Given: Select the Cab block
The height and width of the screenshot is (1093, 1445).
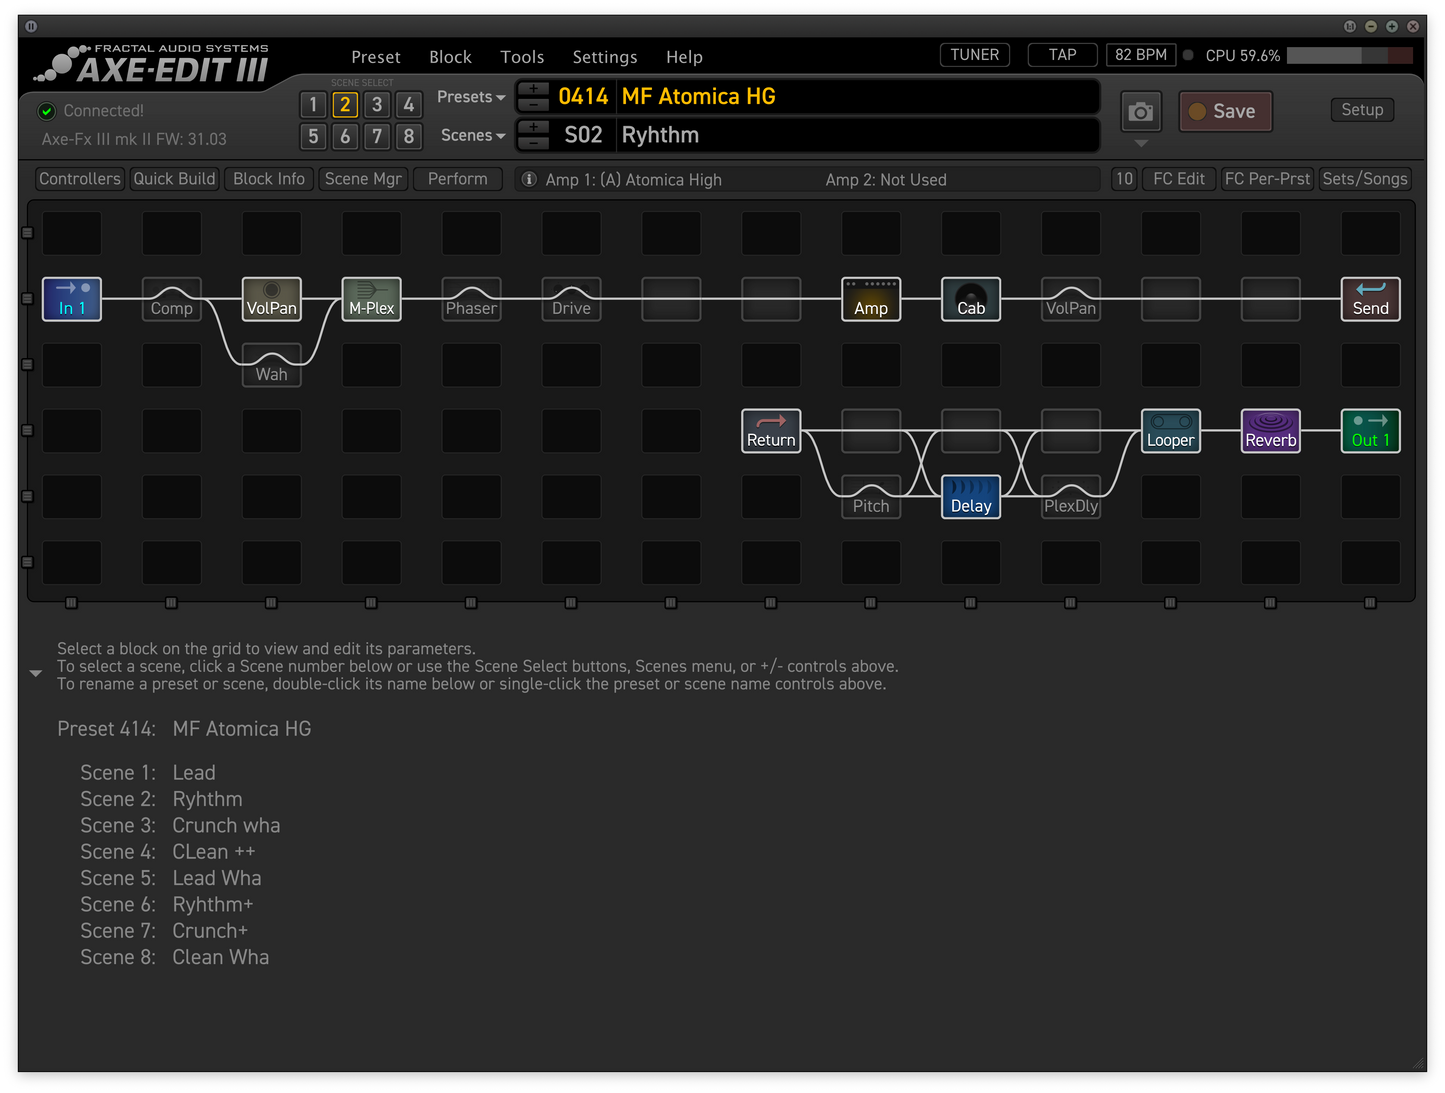Looking at the screenshot, I should click(971, 299).
